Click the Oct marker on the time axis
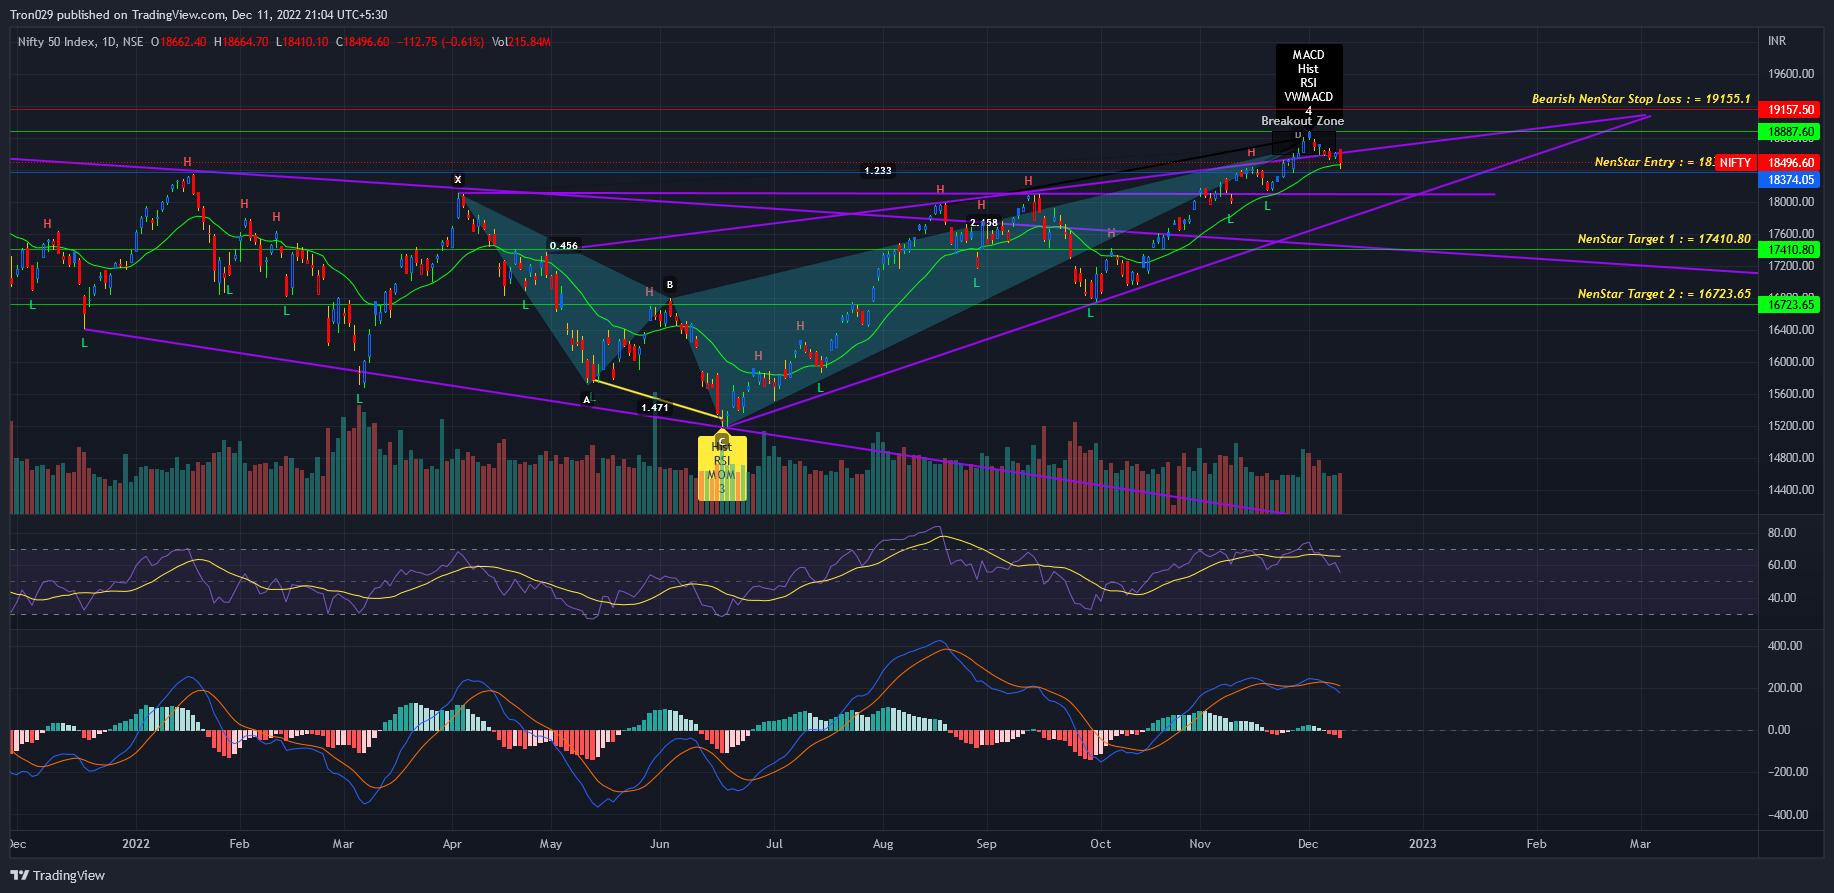This screenshot has height=893, width=1834. pyautogui.click(x=1100, y=844)
